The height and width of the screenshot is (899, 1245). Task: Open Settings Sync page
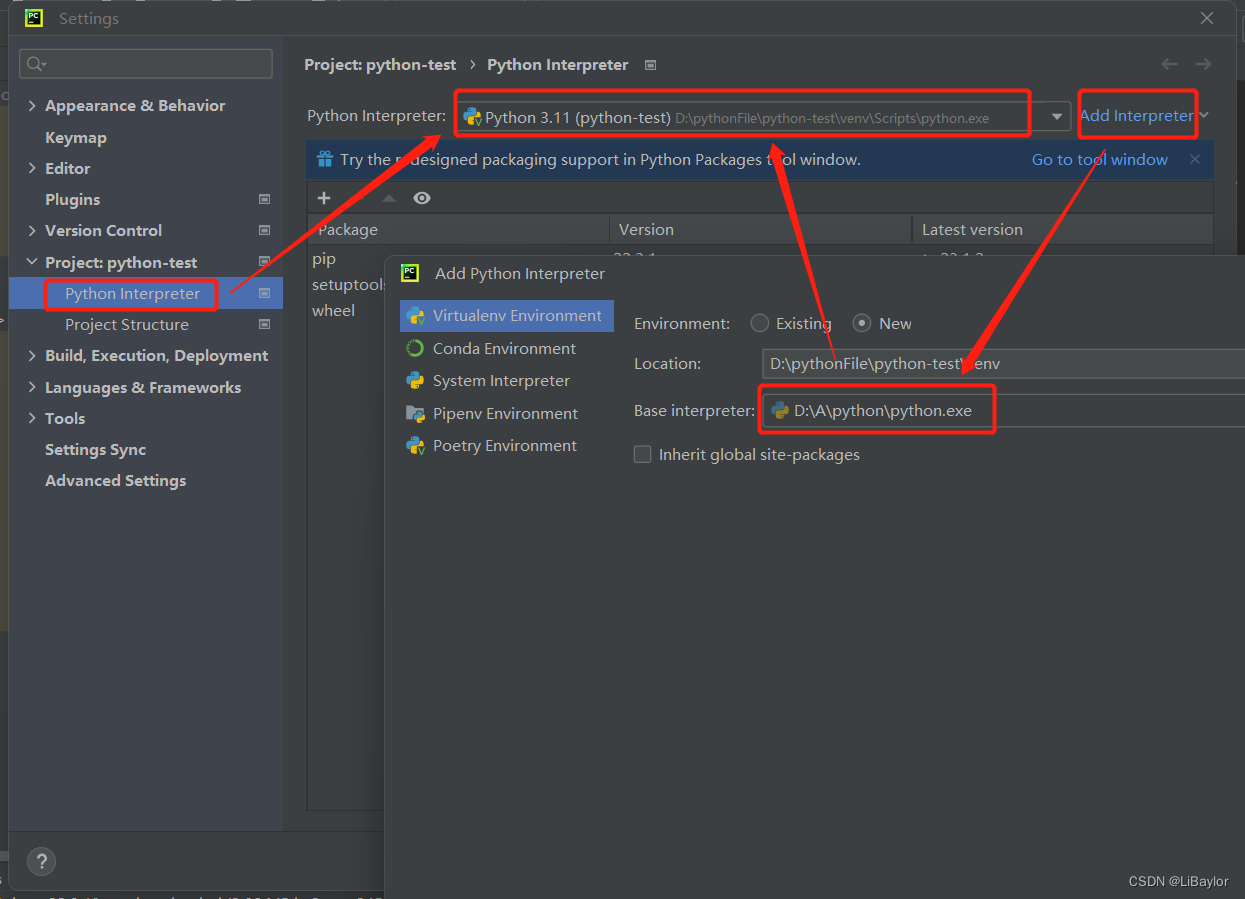pos(95,449)
